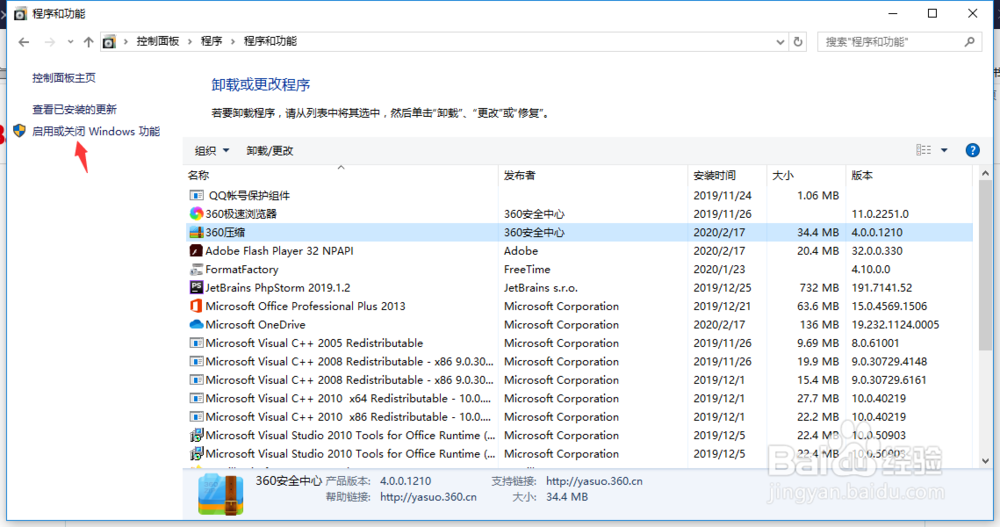
Task: Select Visual C++ 2008 version 9.0.30729.6161 row
Action: (x=579, y=380)
